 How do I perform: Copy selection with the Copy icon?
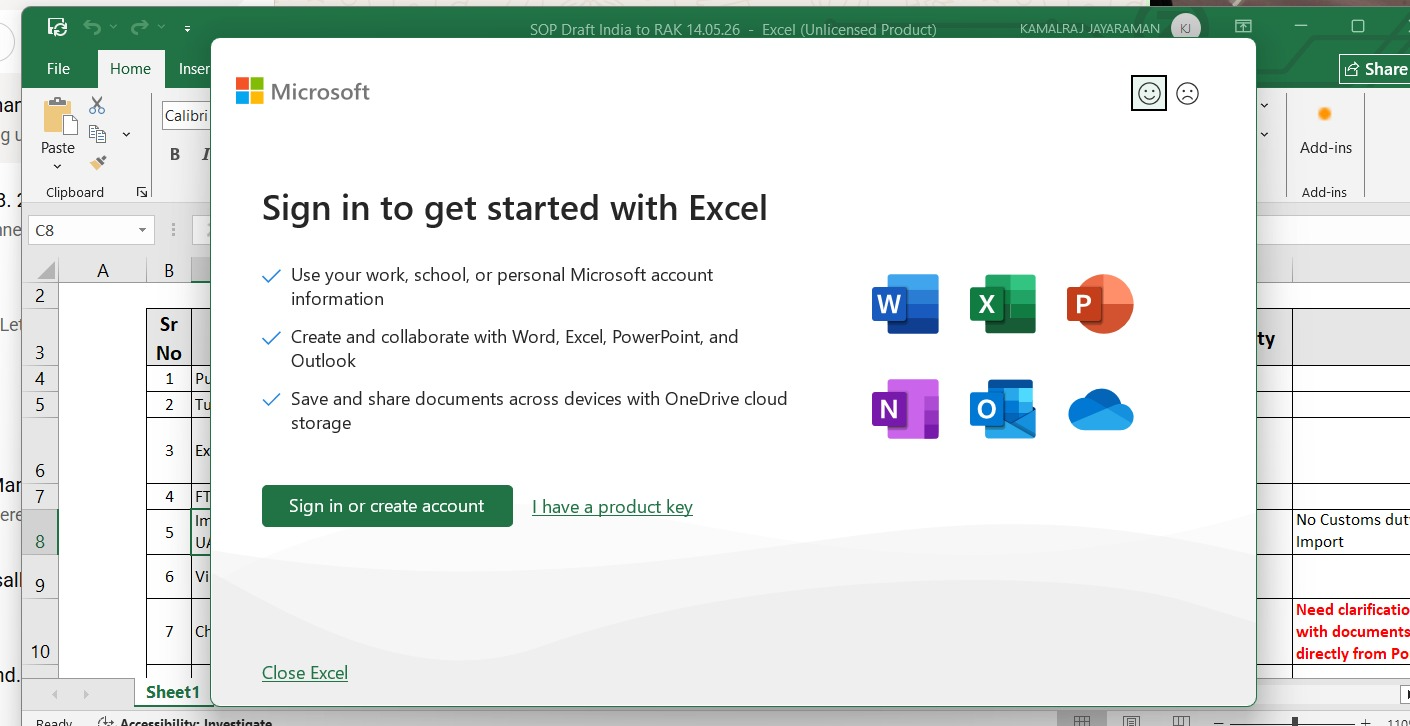tap(97, 133)
